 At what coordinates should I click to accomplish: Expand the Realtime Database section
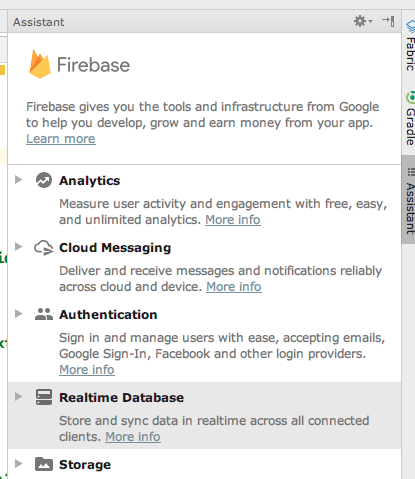19,397
